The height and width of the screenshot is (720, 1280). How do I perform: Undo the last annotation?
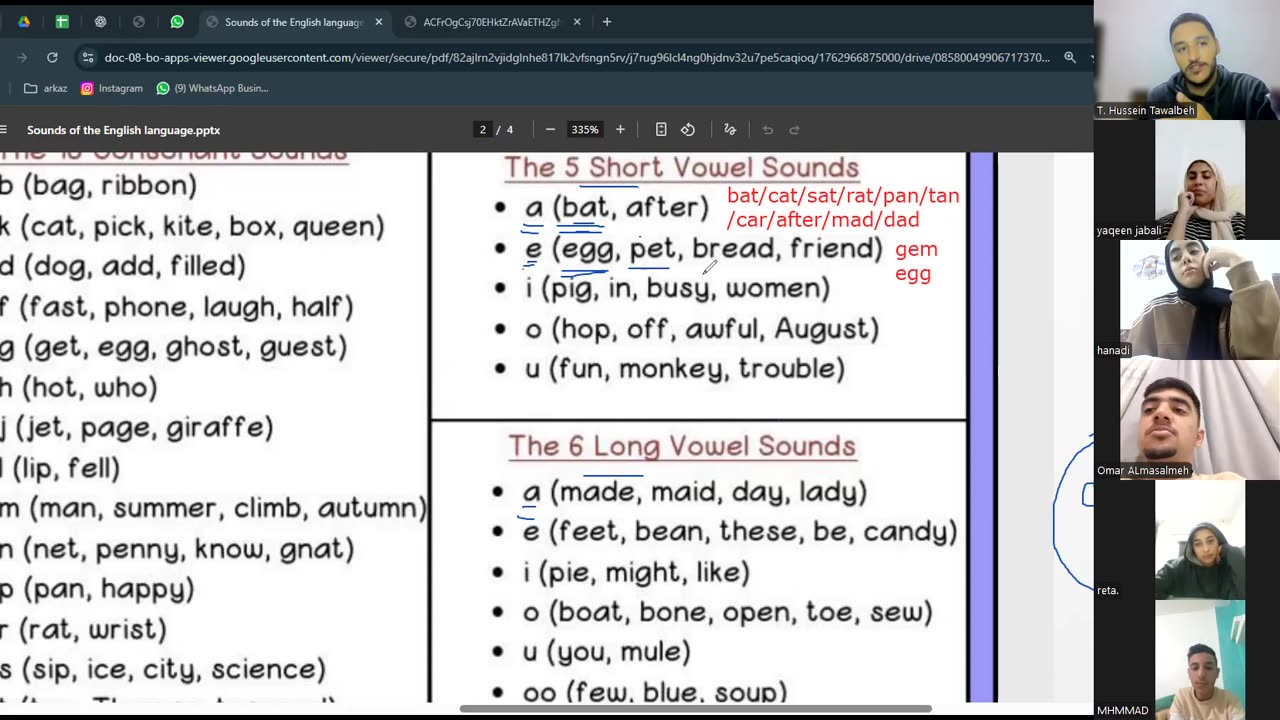tap(768, 130)
